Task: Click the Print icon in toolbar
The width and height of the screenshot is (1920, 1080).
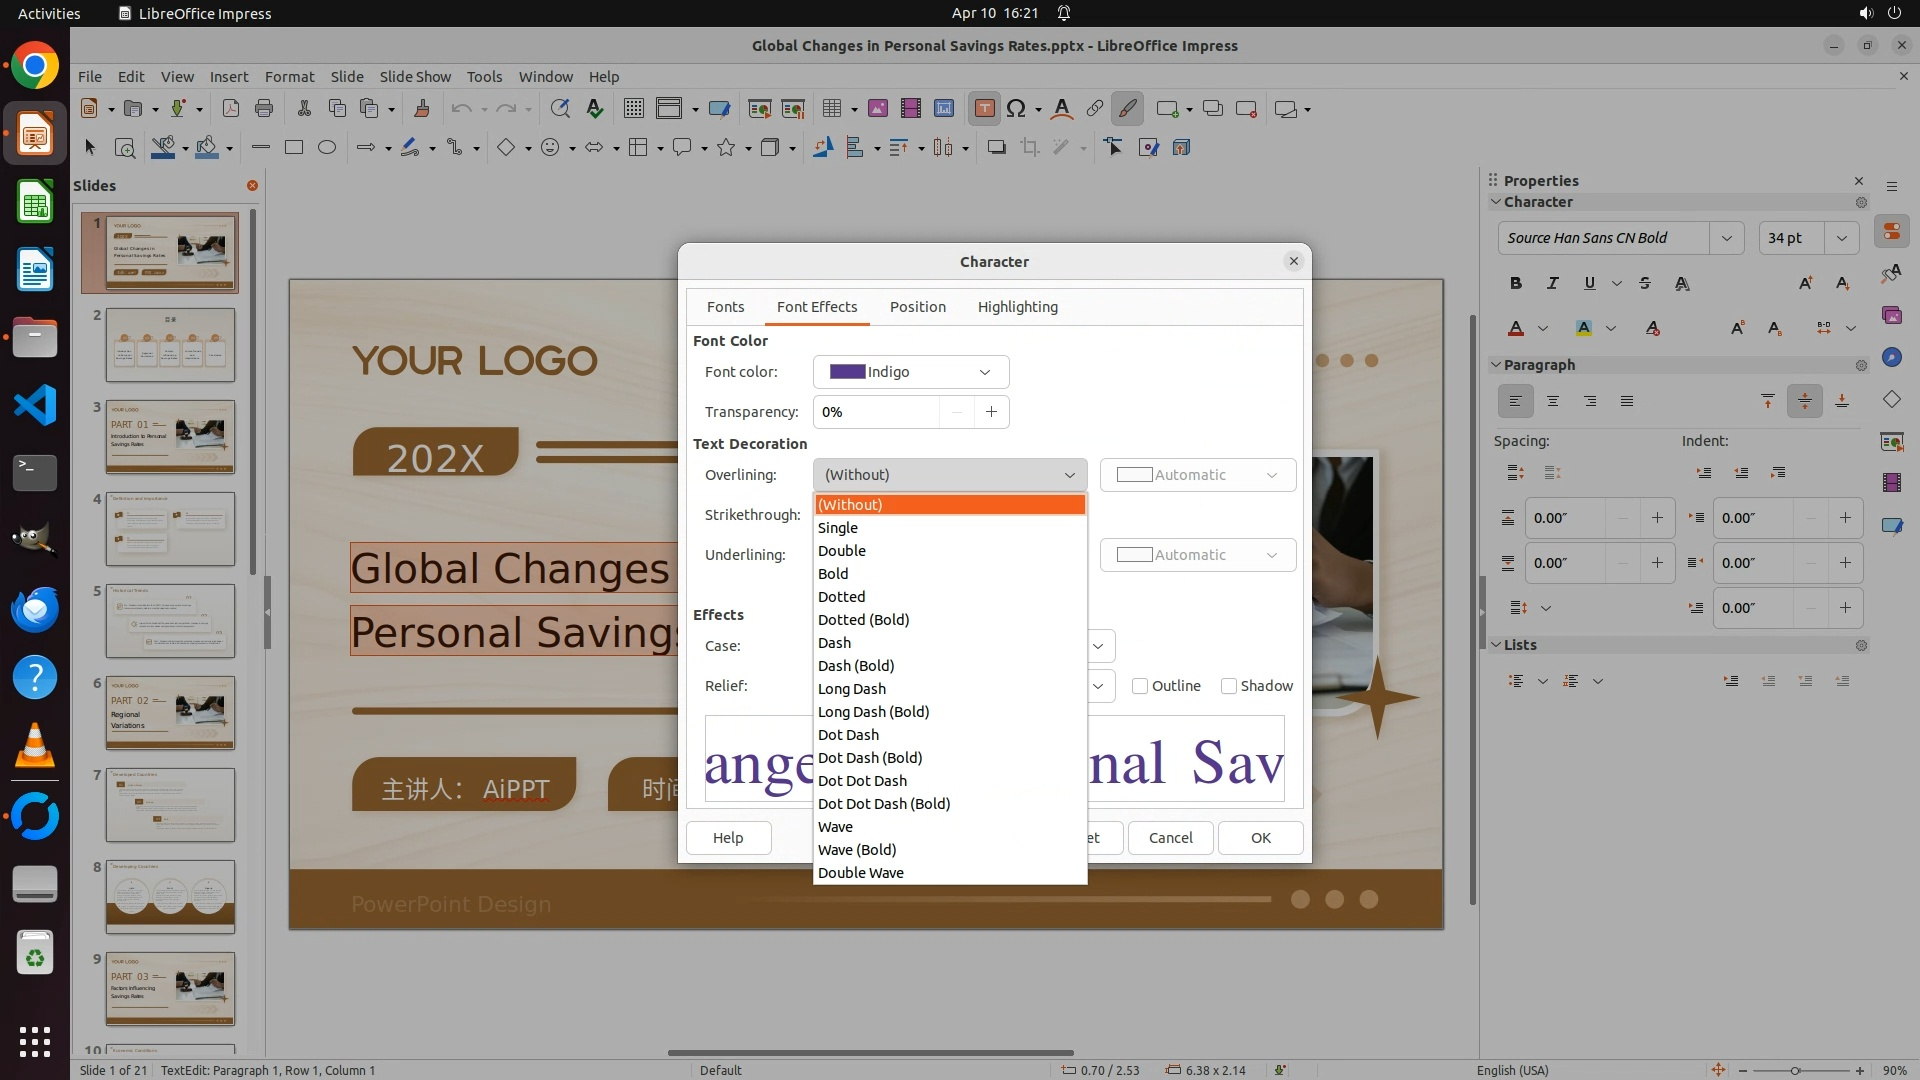Action: tap(264, 109)
